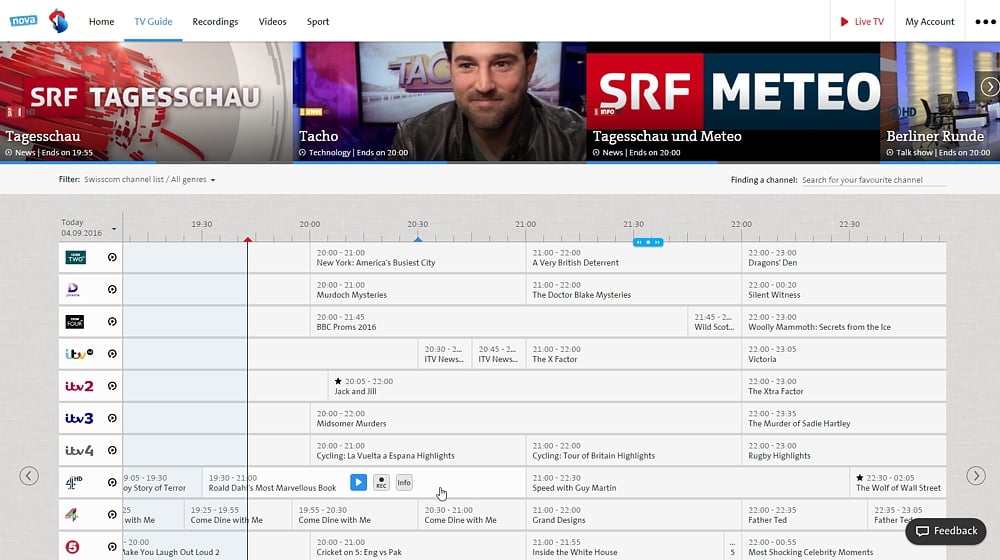Select Cricket on 5: Eng vs Pak

click(x=418, y=547)
